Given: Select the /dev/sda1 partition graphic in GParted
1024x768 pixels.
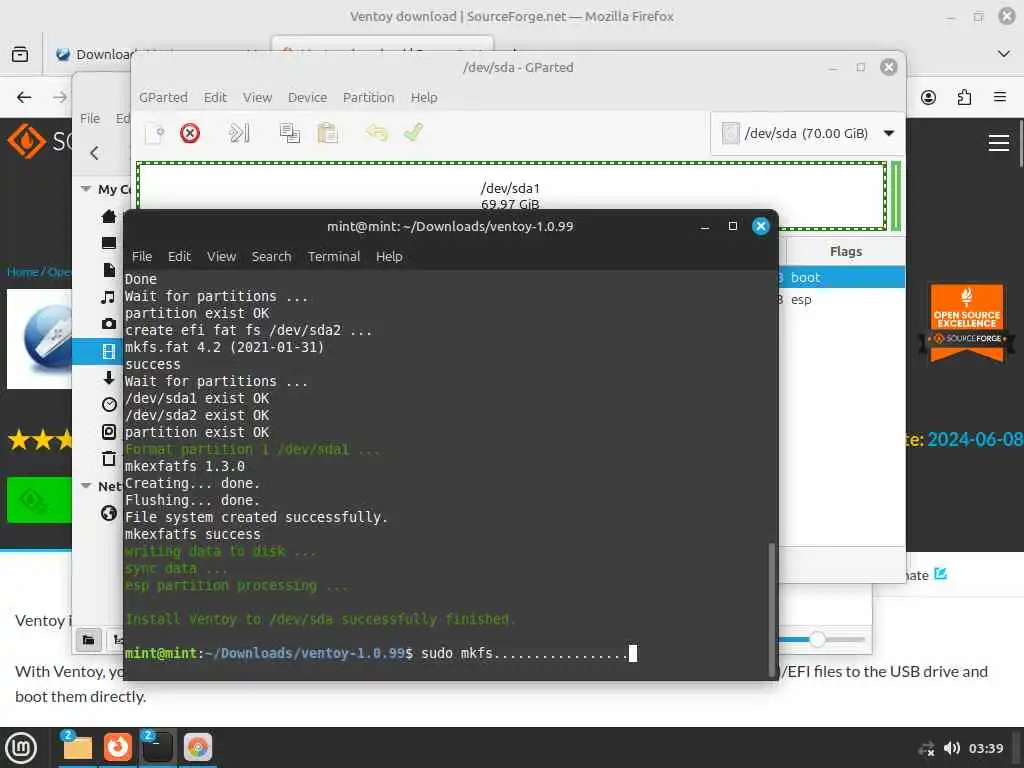Looking at the screenshot, I should click(x=511, y=187).
